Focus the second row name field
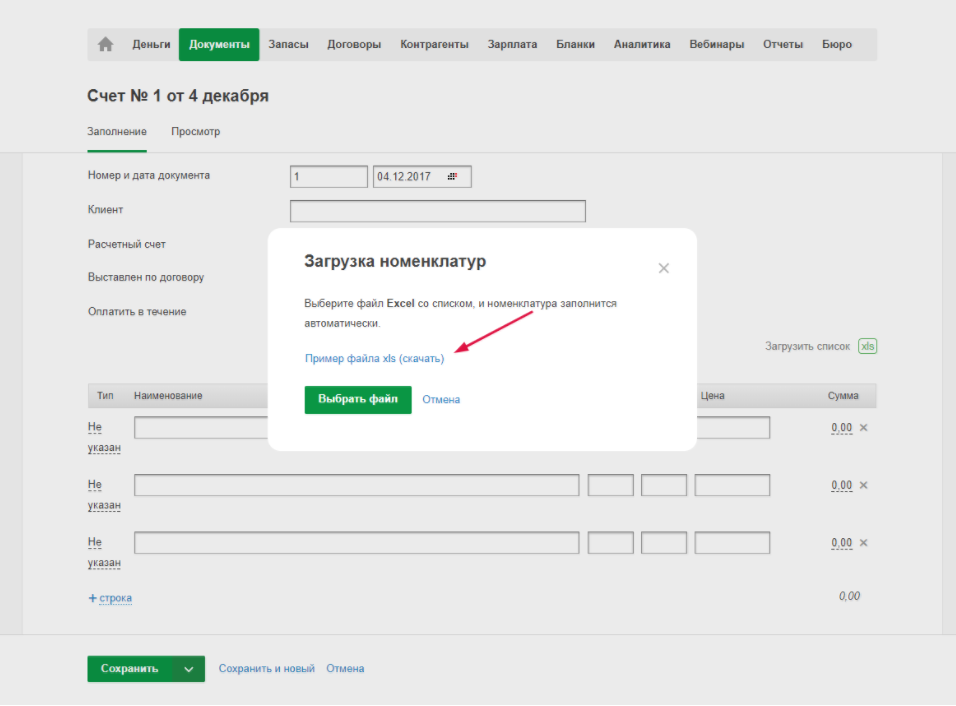 click(x=357, y=485)
